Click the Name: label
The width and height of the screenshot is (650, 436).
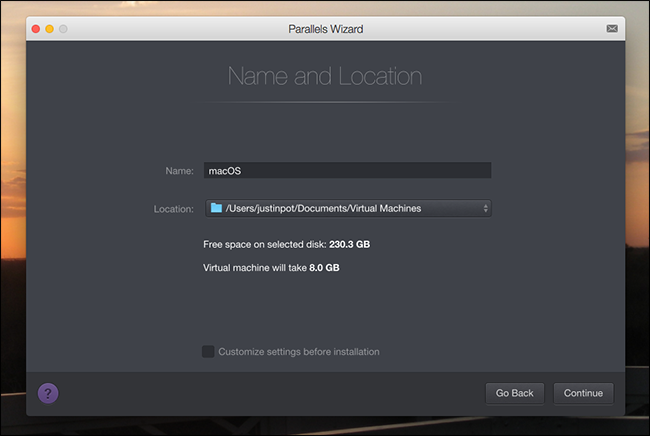tap(179, 171)
